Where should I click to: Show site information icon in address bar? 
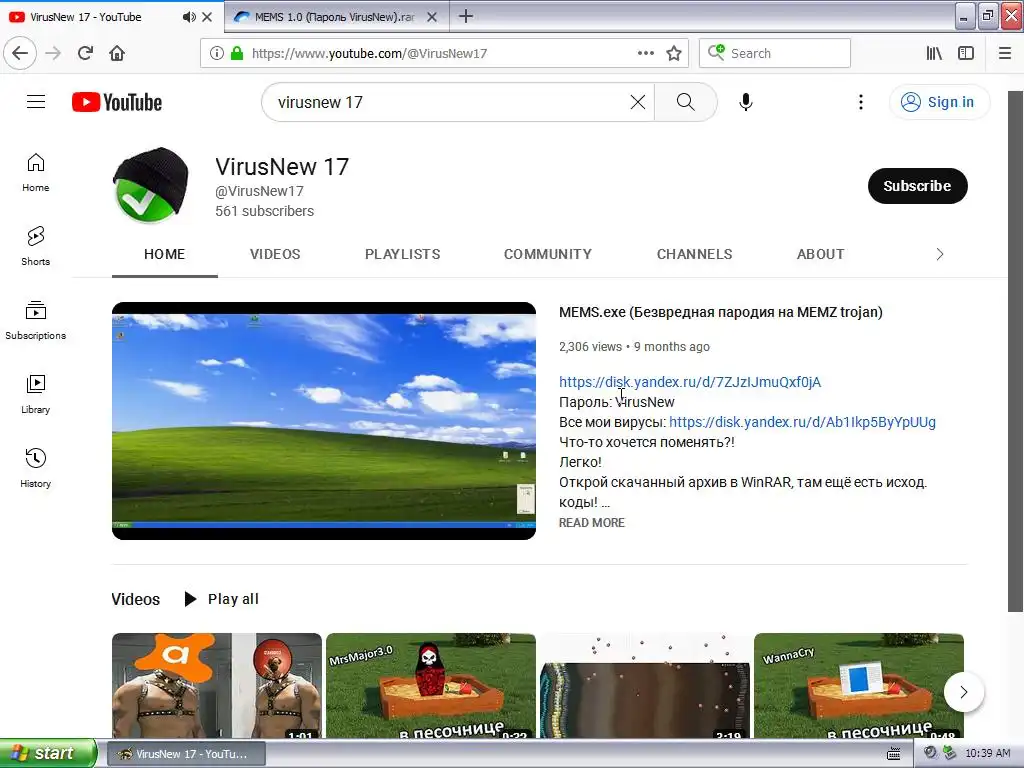(x=217, y=54)
